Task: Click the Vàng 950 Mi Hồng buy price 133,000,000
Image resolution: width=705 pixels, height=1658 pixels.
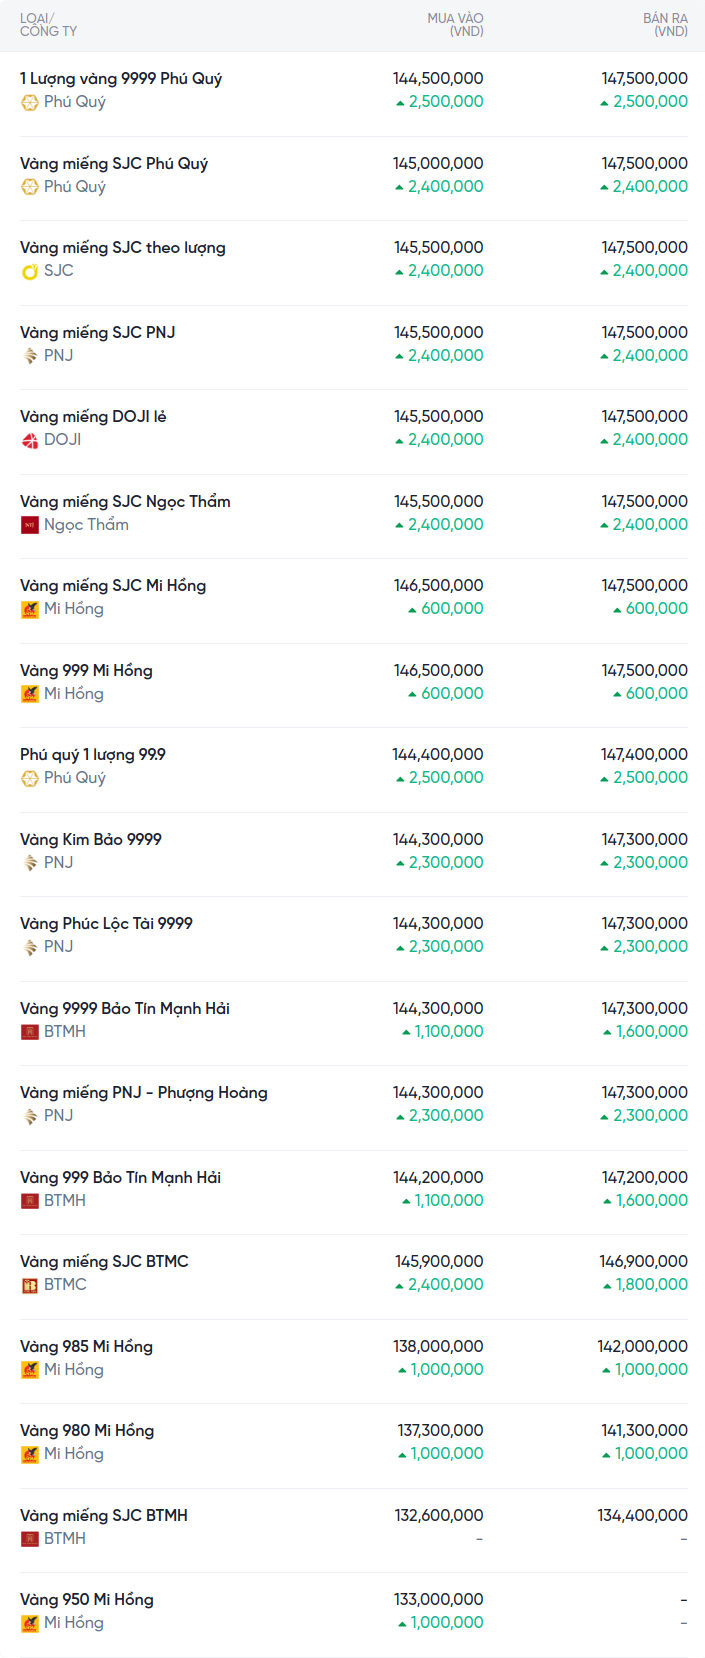Action: 438,1599
